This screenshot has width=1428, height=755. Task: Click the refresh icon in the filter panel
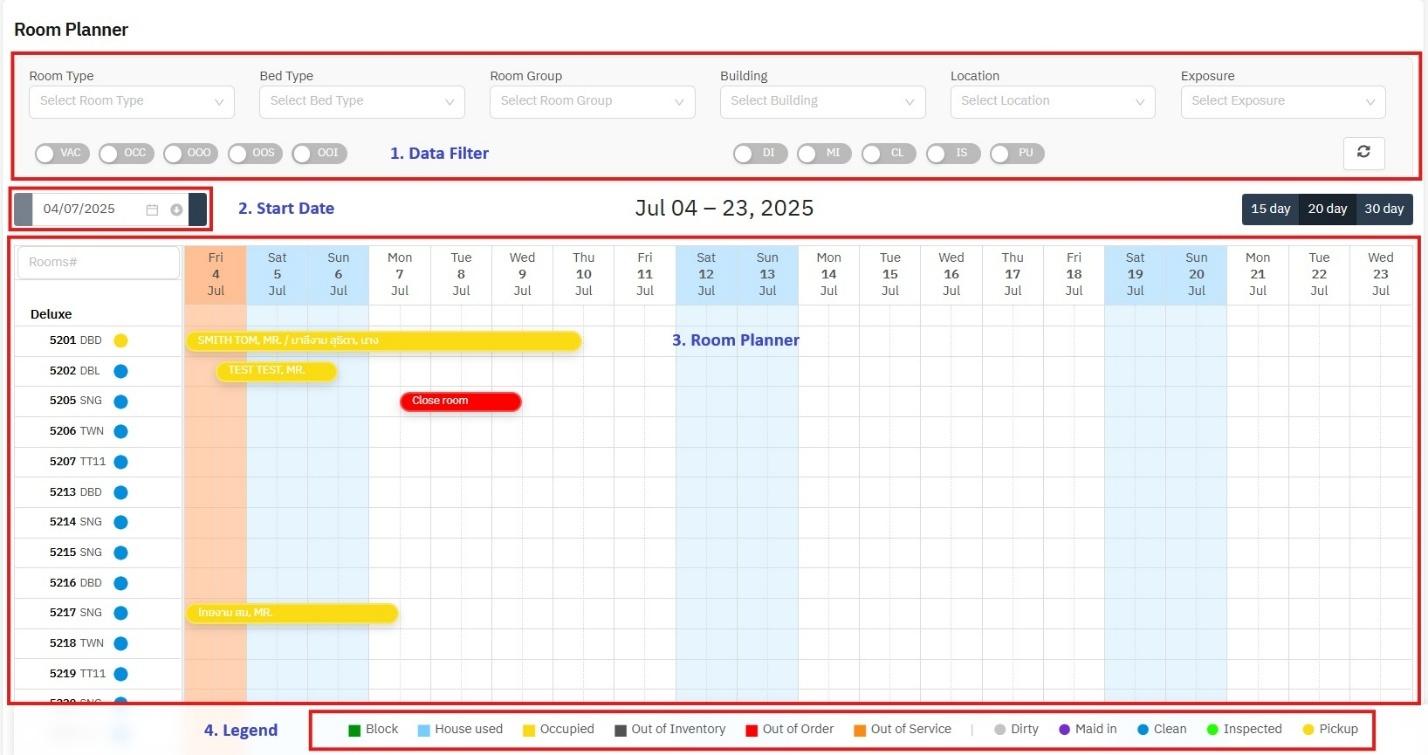coord(1363,153)
